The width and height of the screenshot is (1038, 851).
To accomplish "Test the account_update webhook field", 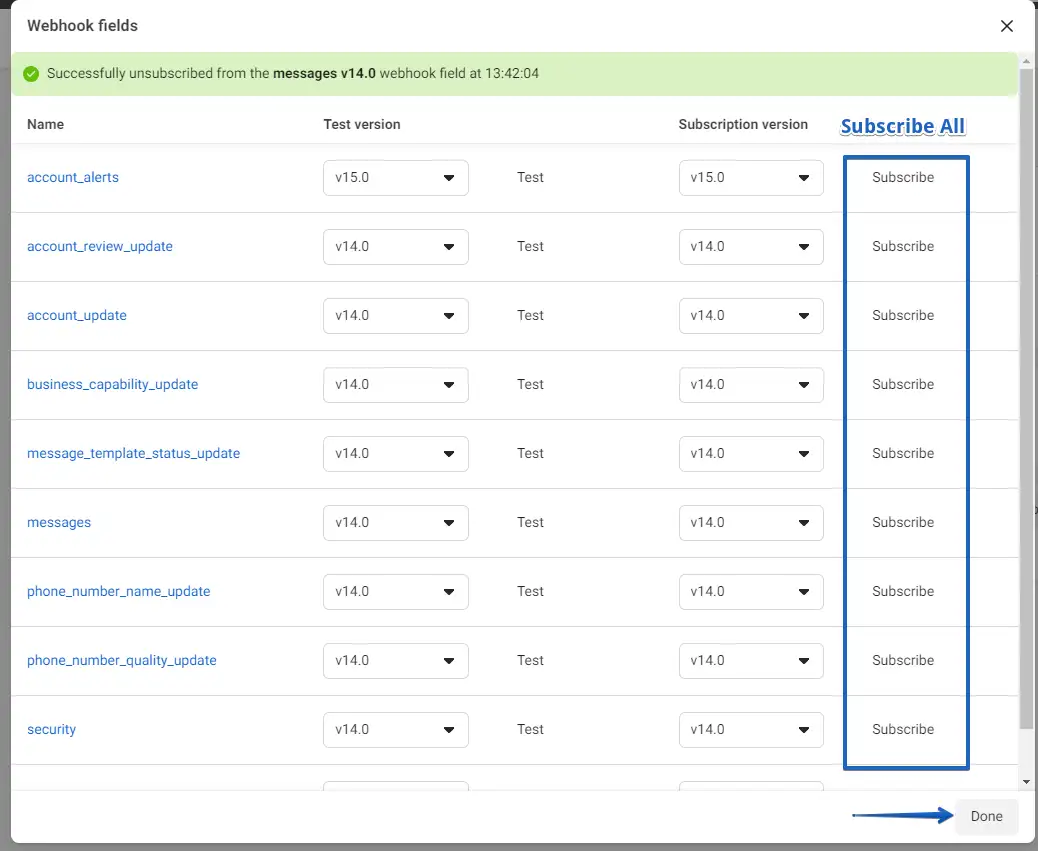I will coord(530,316).
